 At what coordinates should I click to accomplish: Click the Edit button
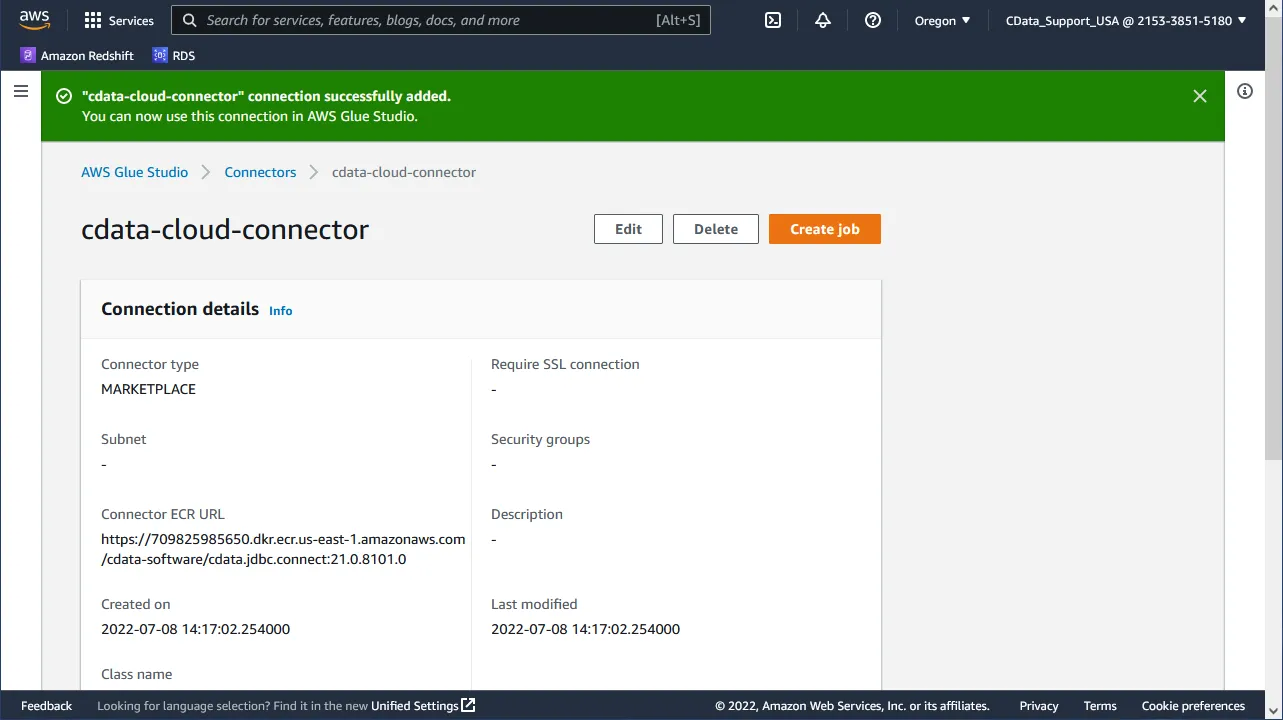pyautogui.click(x=628, y=228)
